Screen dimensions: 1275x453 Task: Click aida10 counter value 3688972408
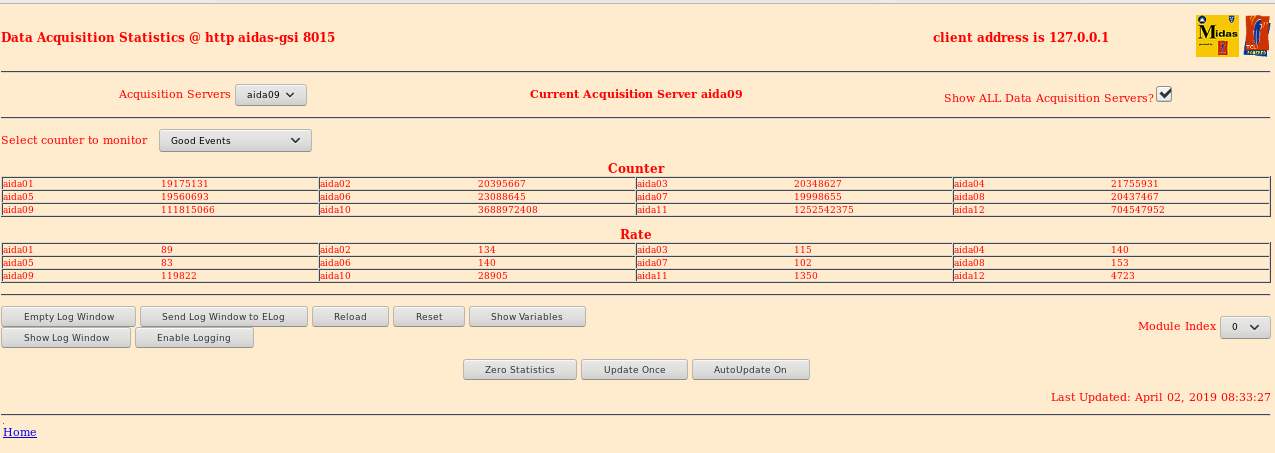[508, 210]
